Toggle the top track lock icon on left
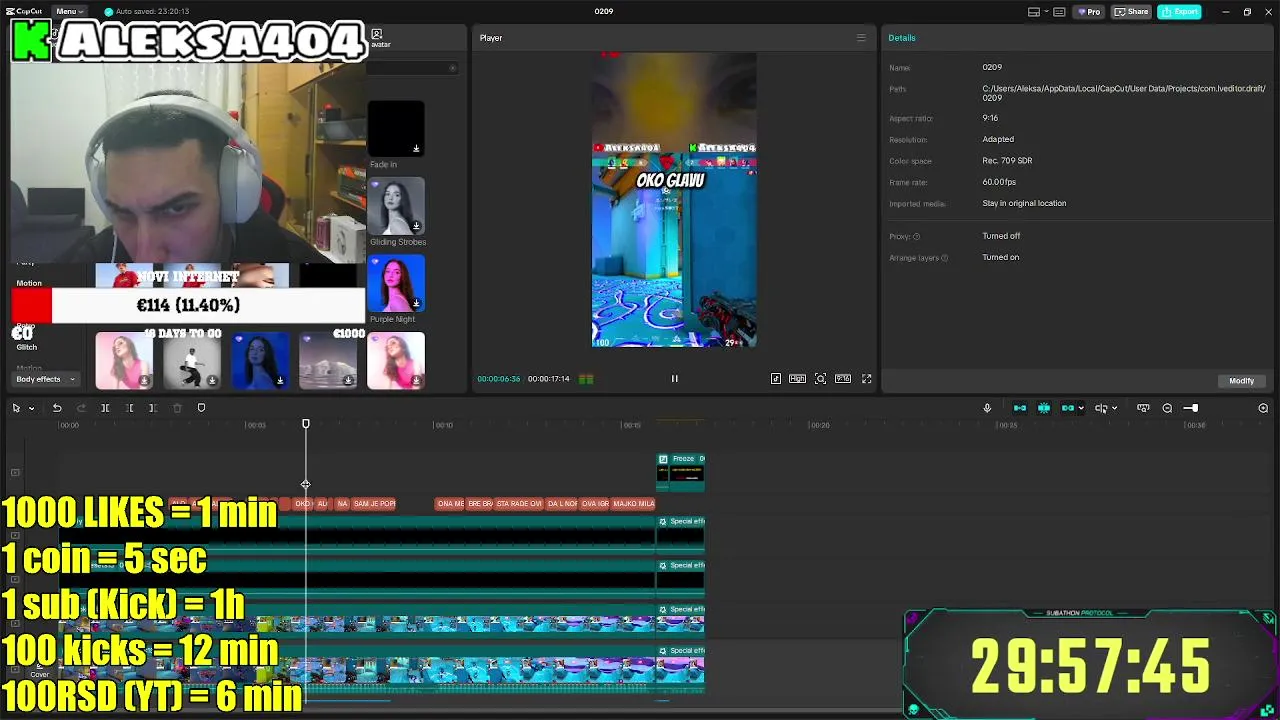1280x720 pixels. pyautogui.click(x=15, y=473)
